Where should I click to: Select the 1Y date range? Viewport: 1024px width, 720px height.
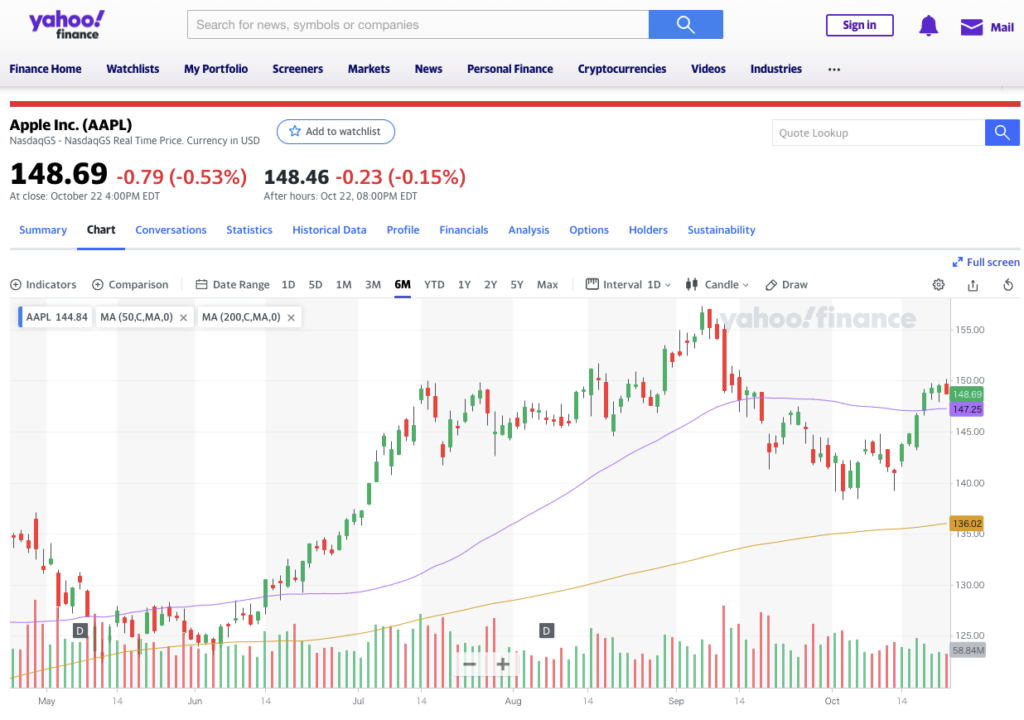tap(464, 285)
